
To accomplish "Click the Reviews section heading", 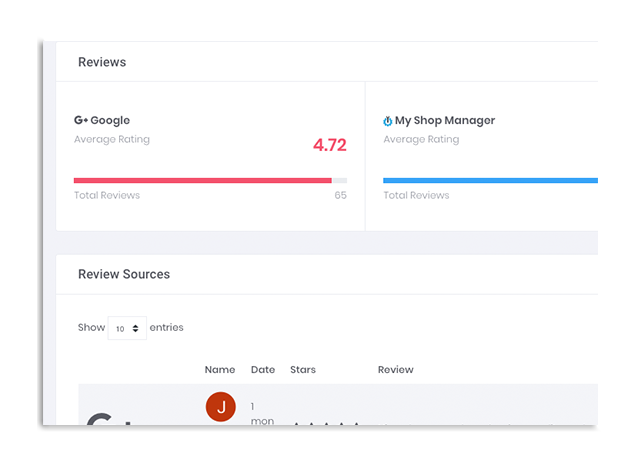I will pyautogui.click(x=102, y=62).
